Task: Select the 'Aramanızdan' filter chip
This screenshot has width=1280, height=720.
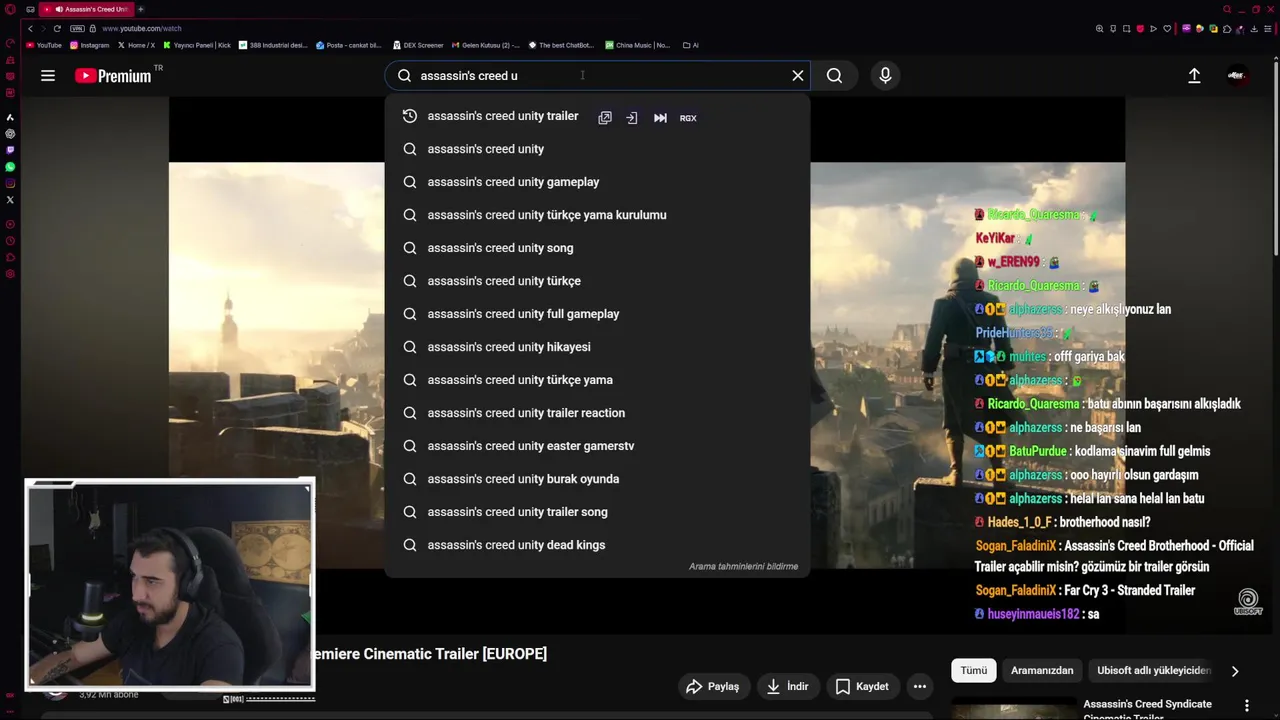Action: [1042, 670]
